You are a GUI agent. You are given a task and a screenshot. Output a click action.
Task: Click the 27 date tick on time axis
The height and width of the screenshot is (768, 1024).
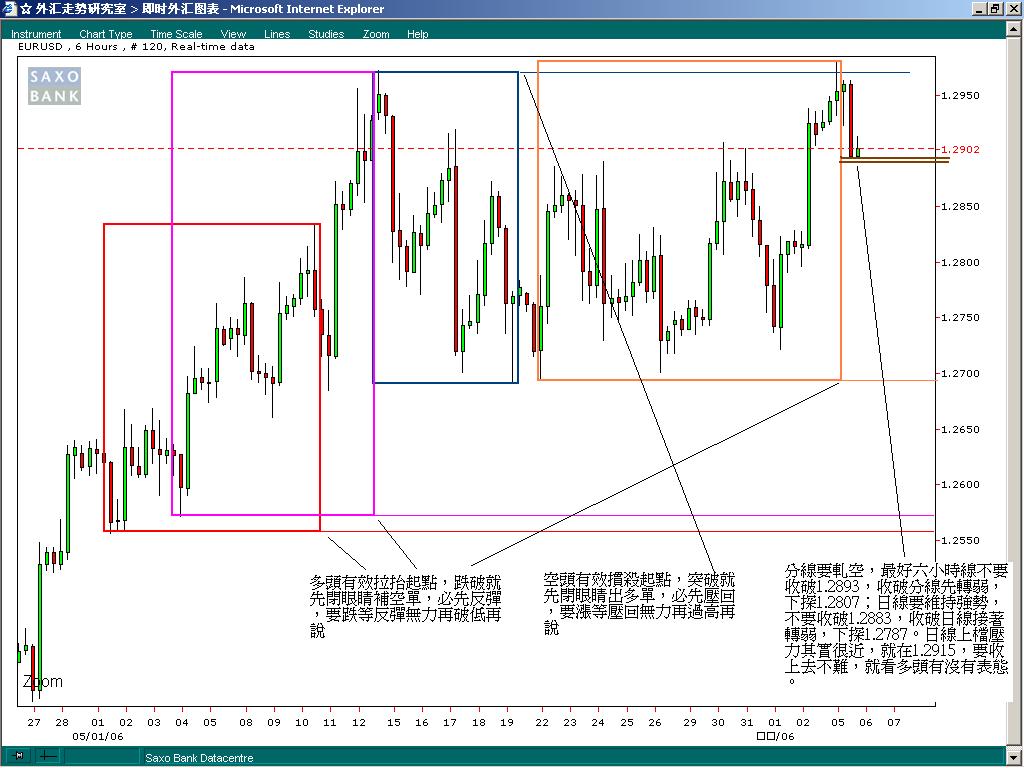click(x=34, y=722)
